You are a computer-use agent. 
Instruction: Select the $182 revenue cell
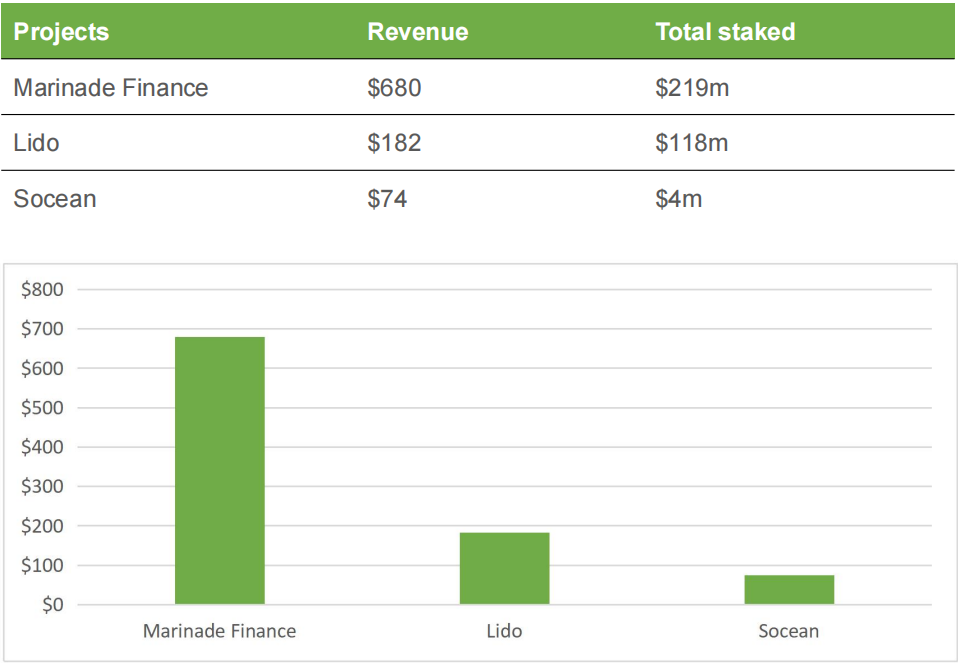pos(394,143)
